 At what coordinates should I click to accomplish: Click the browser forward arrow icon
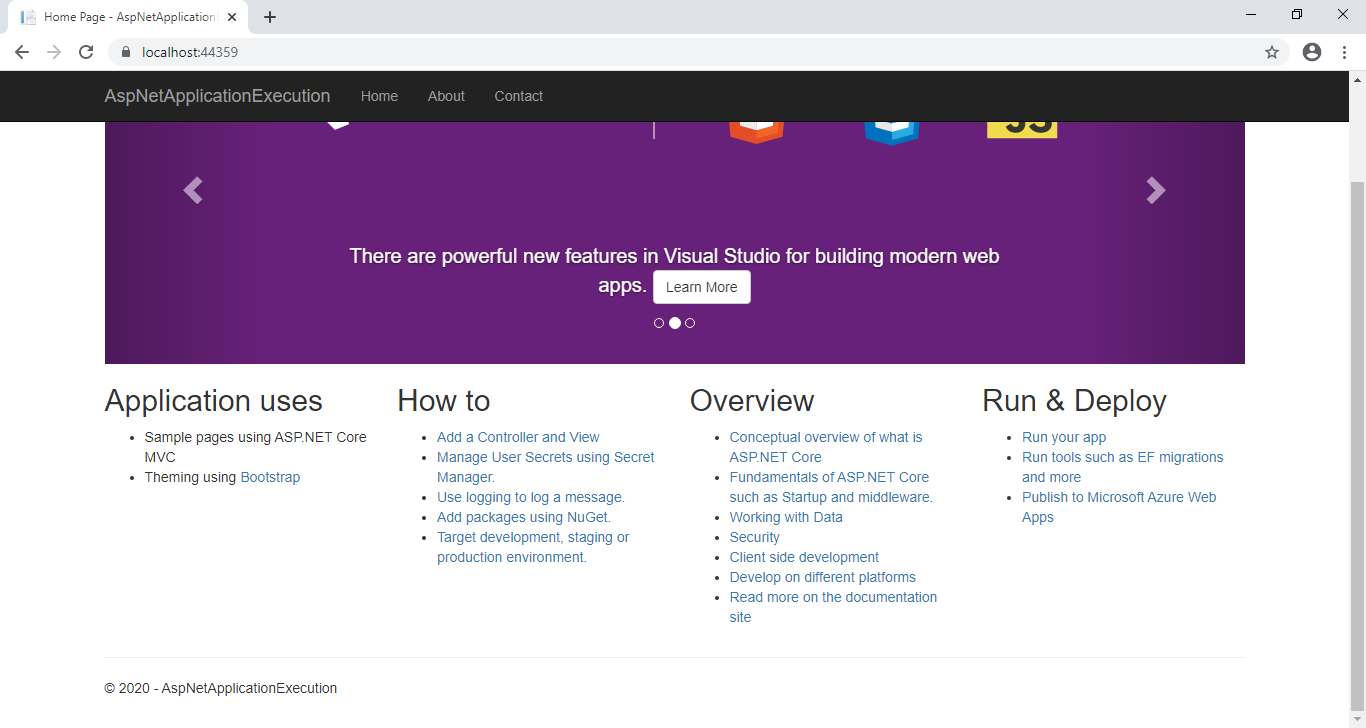click(54, 51)
